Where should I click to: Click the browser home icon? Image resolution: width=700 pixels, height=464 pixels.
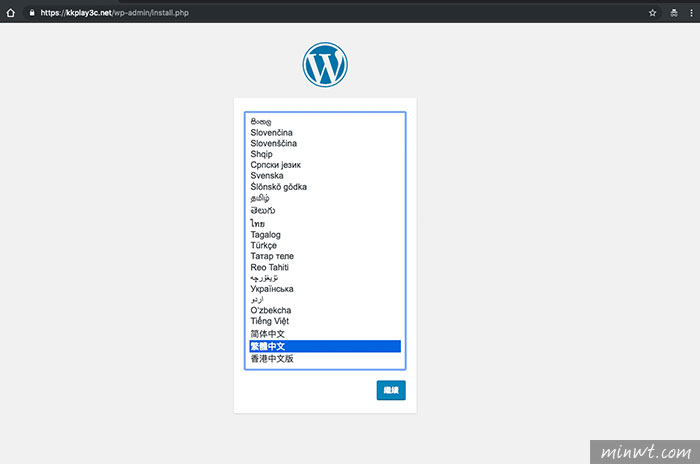click(x=11, y=13)
